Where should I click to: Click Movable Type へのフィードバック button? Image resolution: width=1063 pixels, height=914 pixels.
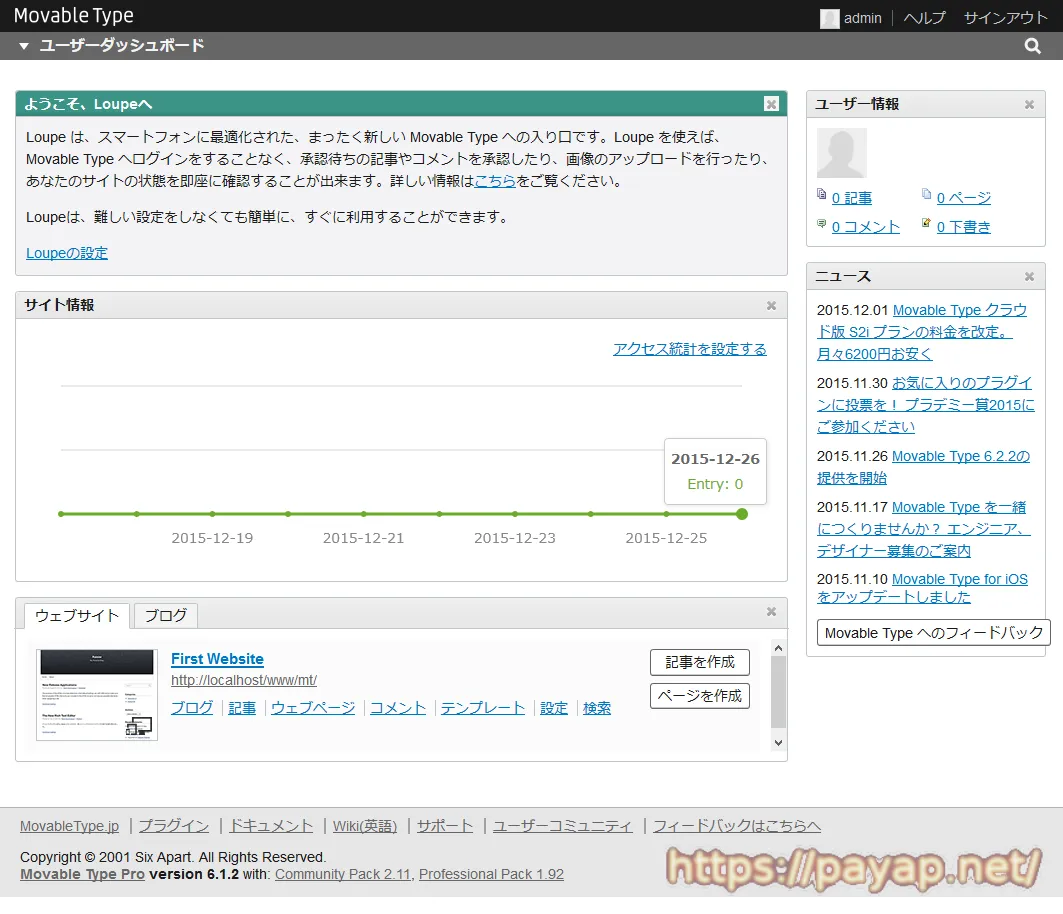coord(933,633)
